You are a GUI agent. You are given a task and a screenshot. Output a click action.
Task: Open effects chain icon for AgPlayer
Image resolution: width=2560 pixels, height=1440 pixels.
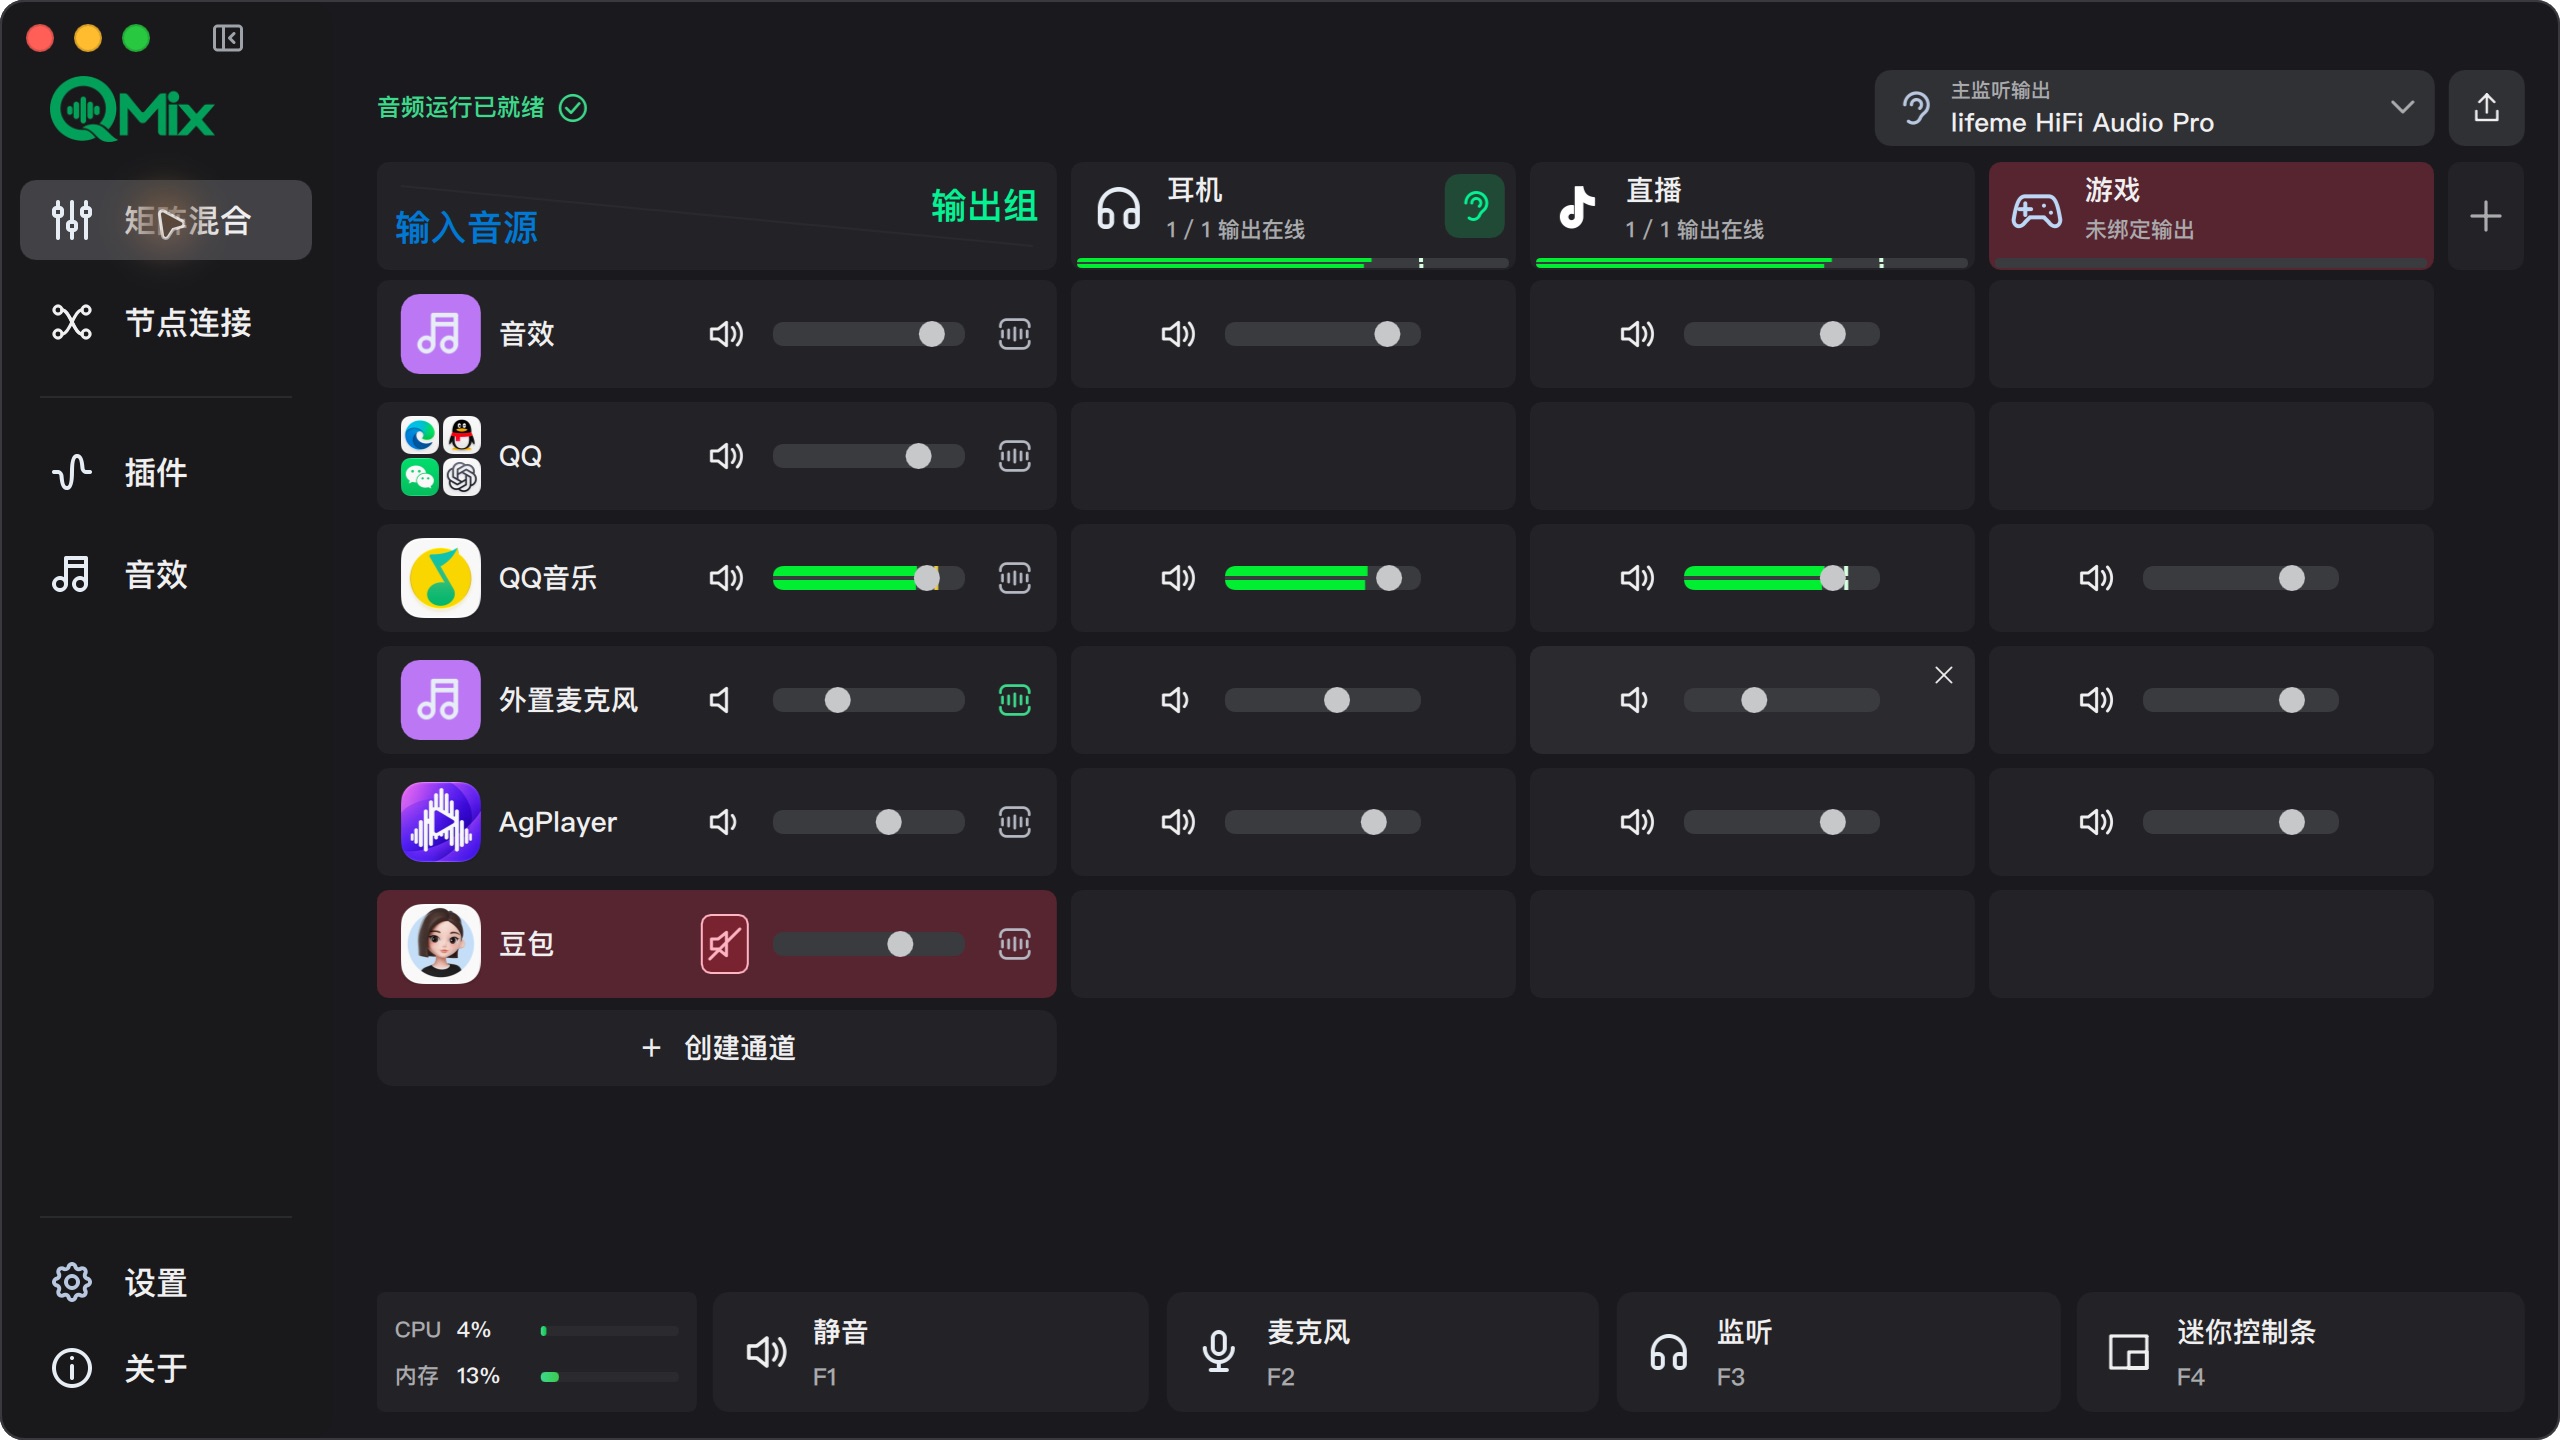tap(1014, 822)
